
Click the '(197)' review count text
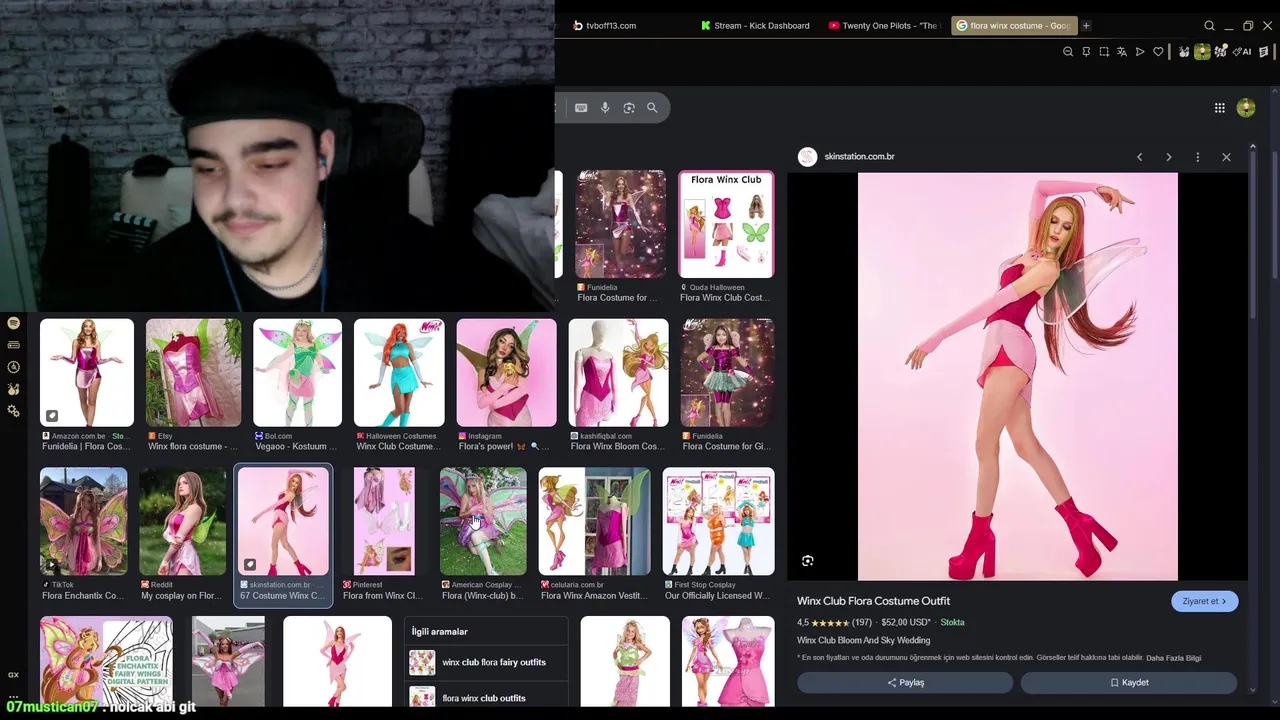coord(862,622)
